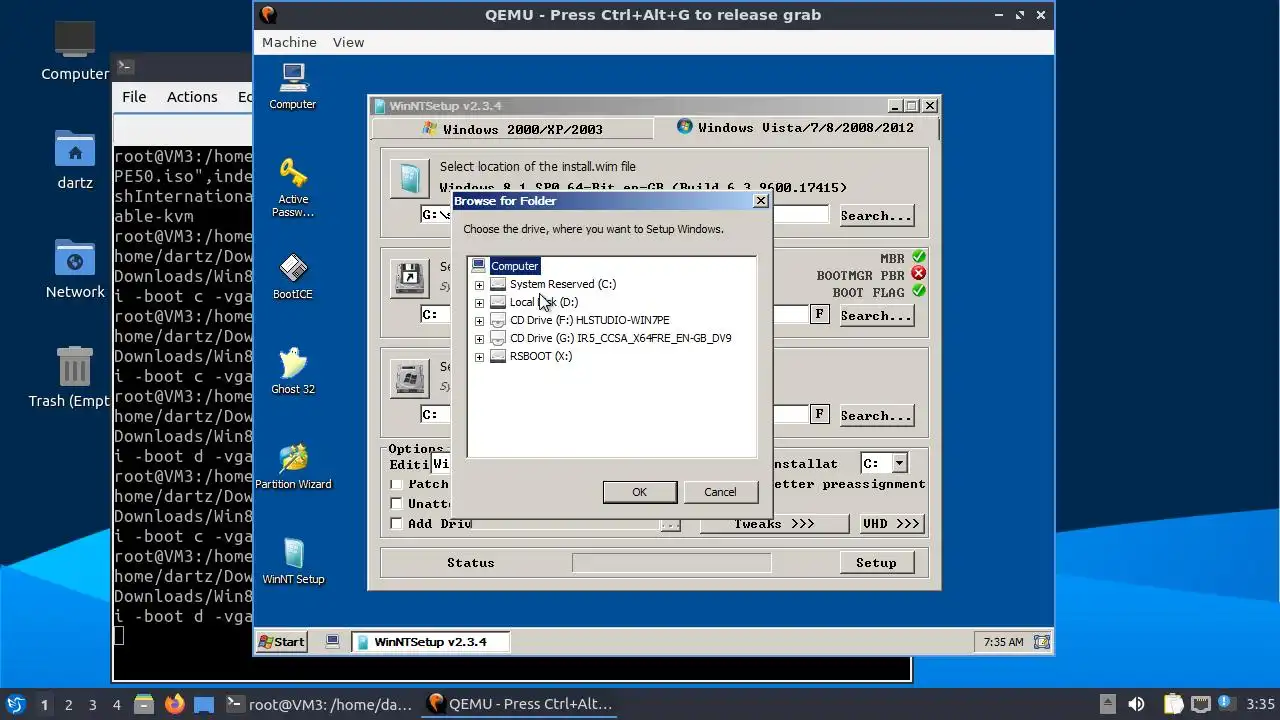Click the MBR green check status icon

pos(918,257)
